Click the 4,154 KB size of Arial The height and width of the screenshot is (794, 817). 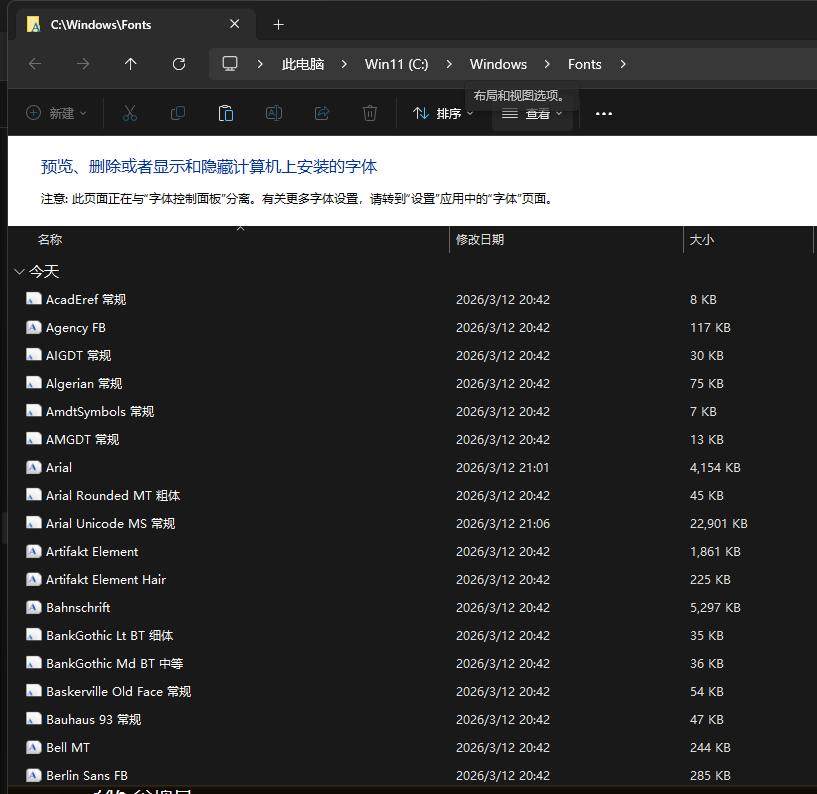715,467
